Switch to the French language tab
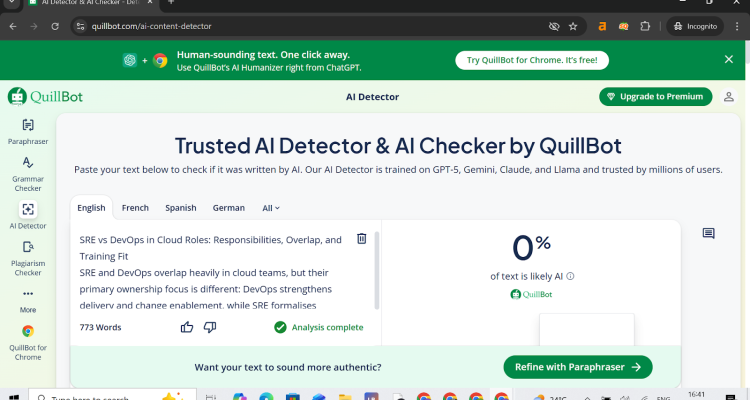Viewport: 750px width, 400px height. click(135, 208)
